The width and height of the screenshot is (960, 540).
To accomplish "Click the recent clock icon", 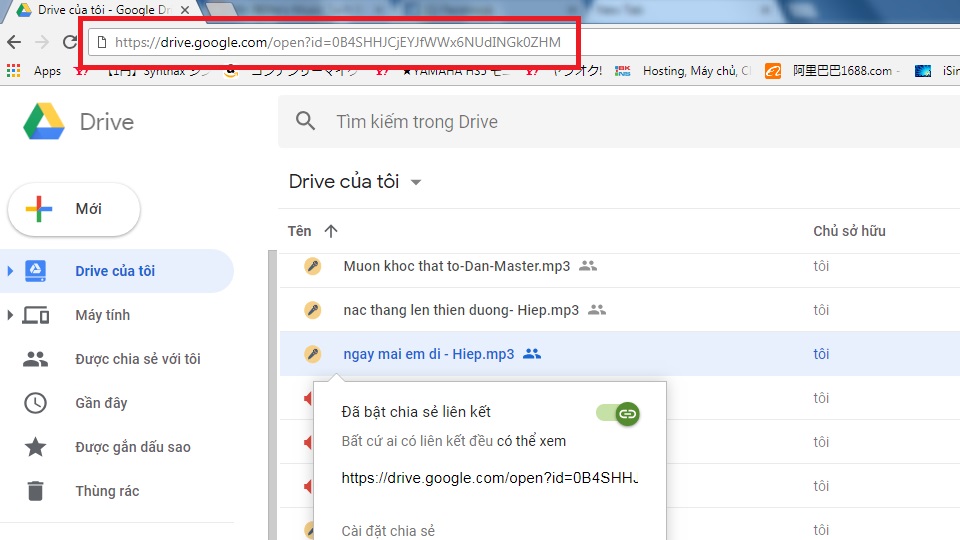I will pyautogui.click(x=36, y=403).
